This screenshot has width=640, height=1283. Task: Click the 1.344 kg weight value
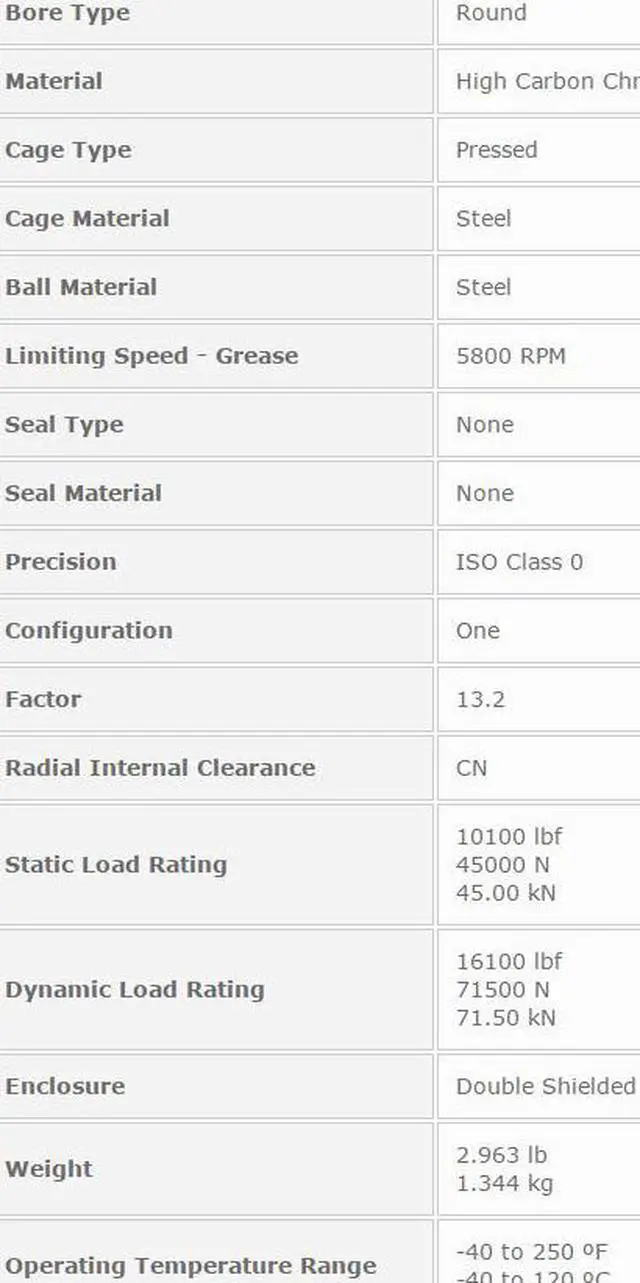(504, 1183)
